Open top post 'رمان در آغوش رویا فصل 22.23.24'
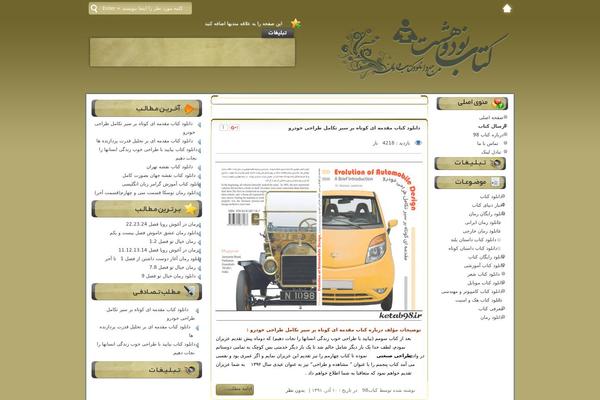600x400 pixels. [x=161, y=224]
